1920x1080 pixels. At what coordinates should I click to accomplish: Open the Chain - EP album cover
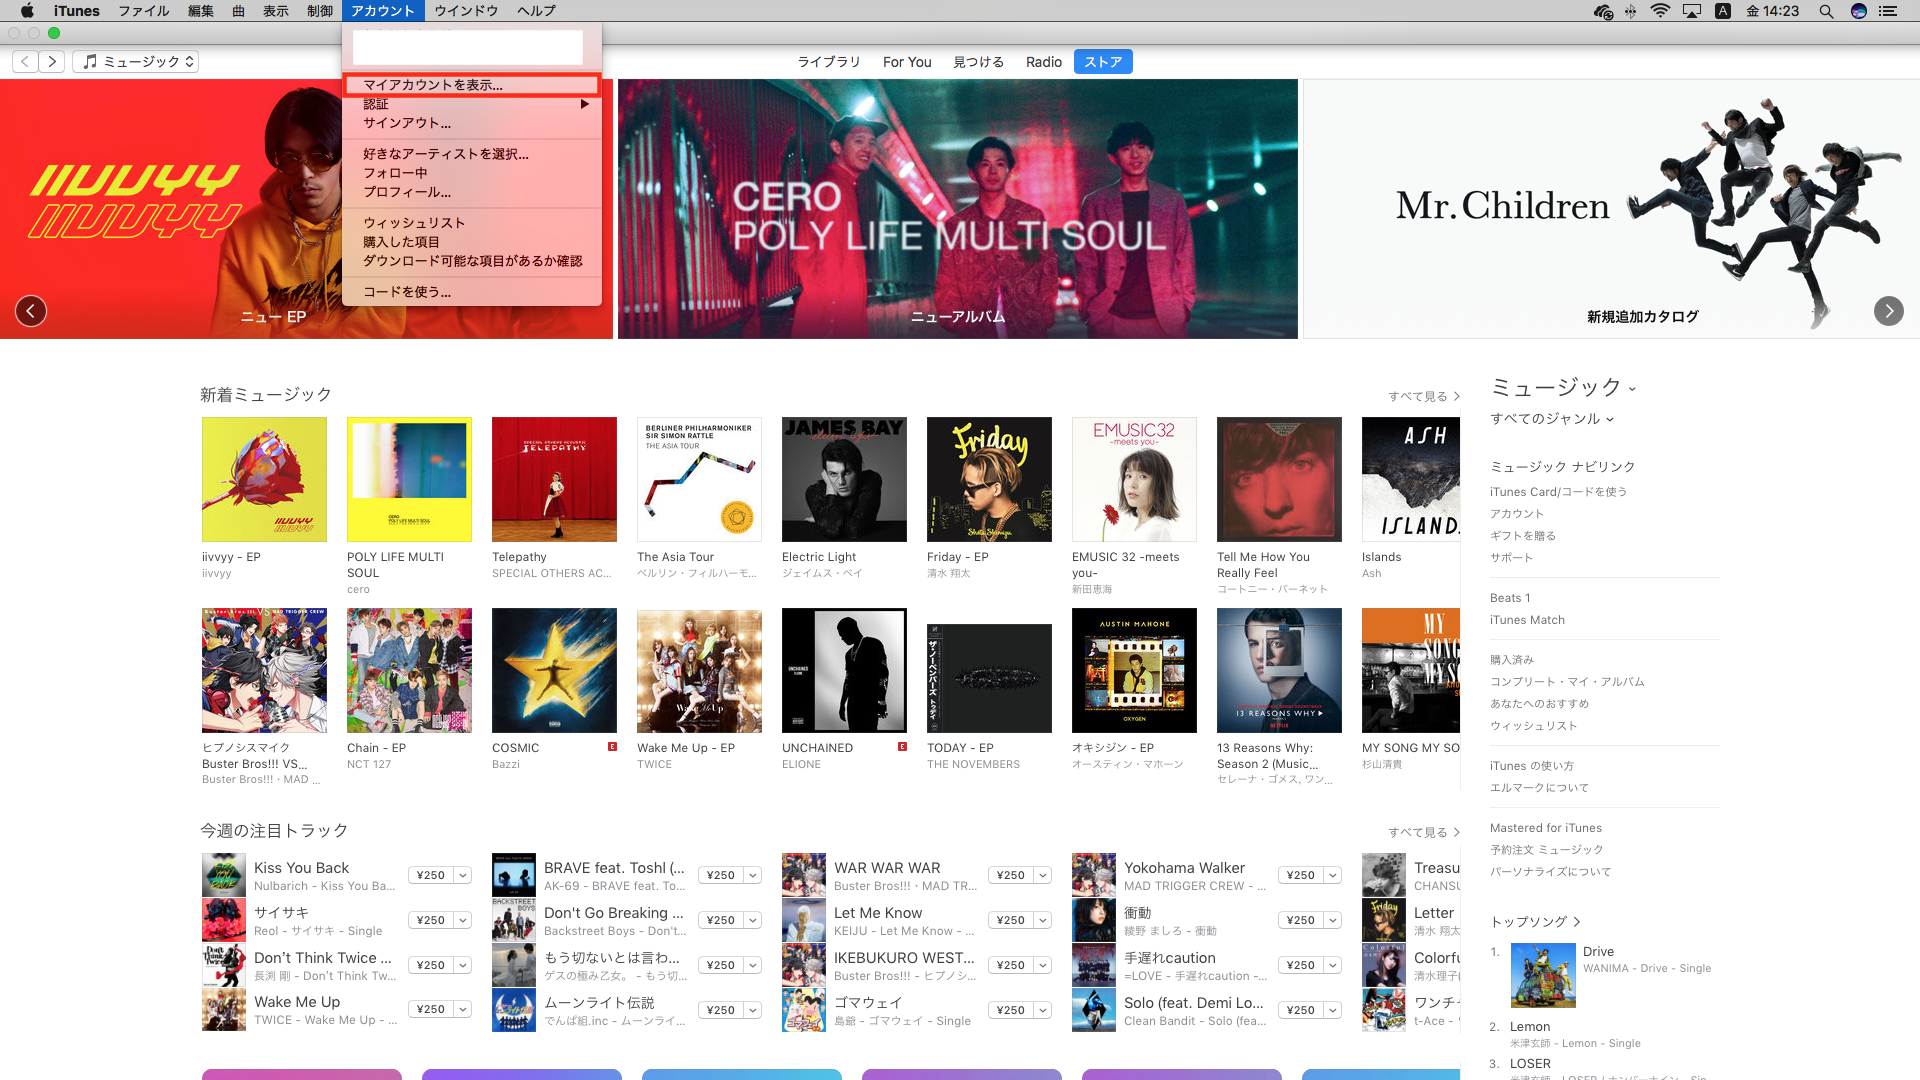click(x=409, y=671)
